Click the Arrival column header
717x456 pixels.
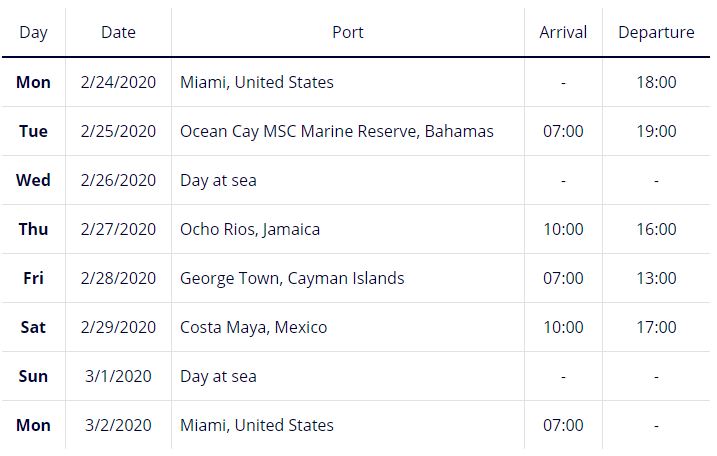point(563,32)
